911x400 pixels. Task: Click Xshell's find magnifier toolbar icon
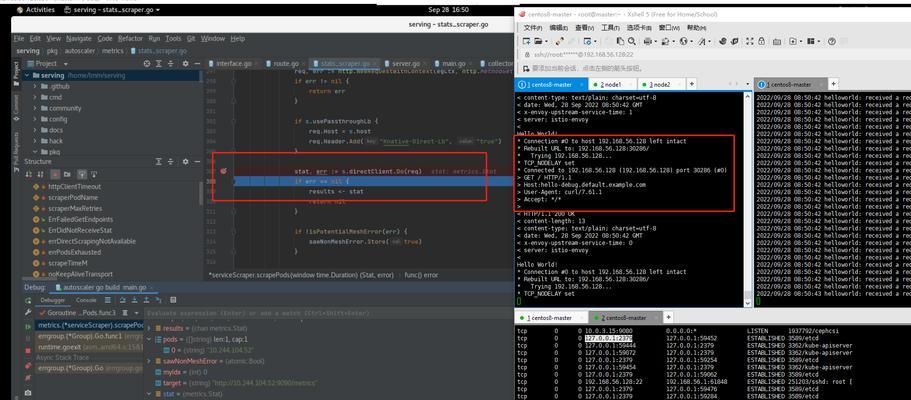click(x=632, y=41)
